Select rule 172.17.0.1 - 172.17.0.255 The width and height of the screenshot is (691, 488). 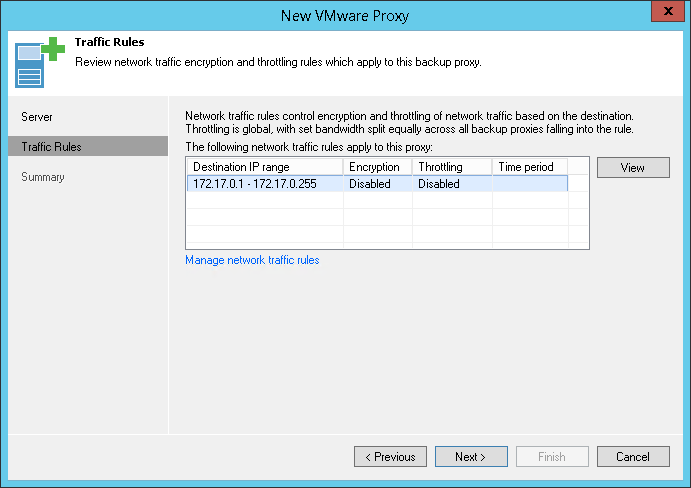click(x=377, y=183)
